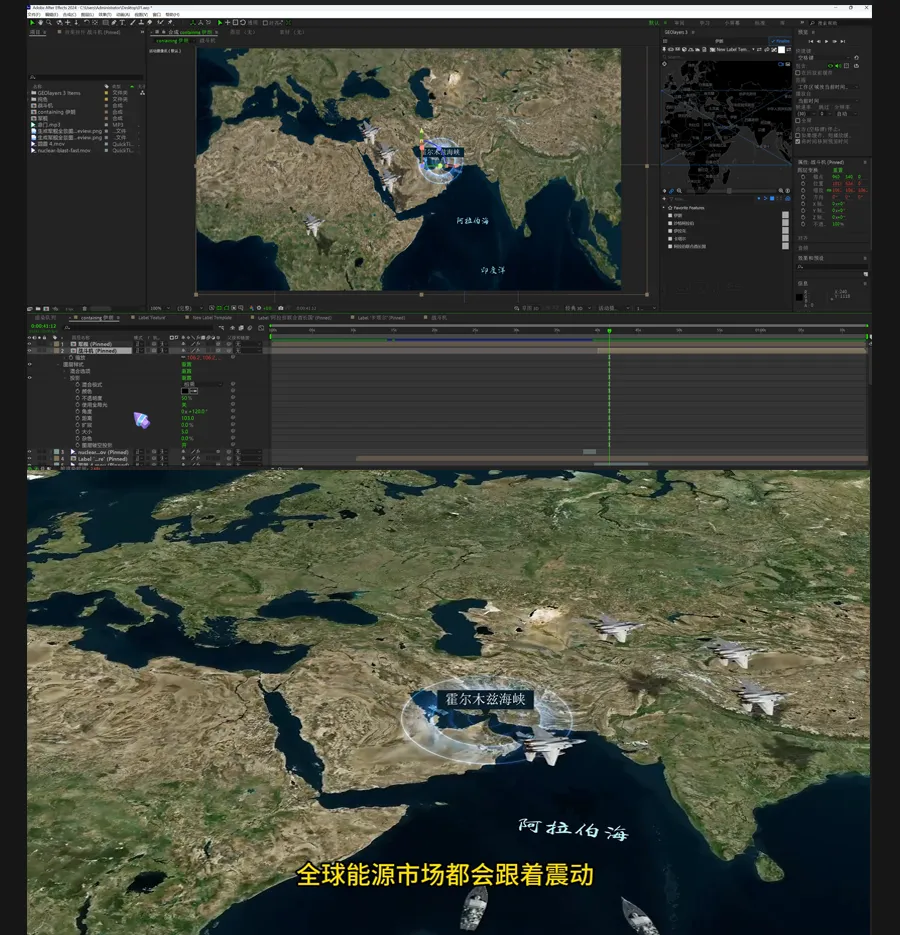This screenshot has height=935, width=900.
Task: Select the Pen tool in toolbar
Action: click(114, 23)
